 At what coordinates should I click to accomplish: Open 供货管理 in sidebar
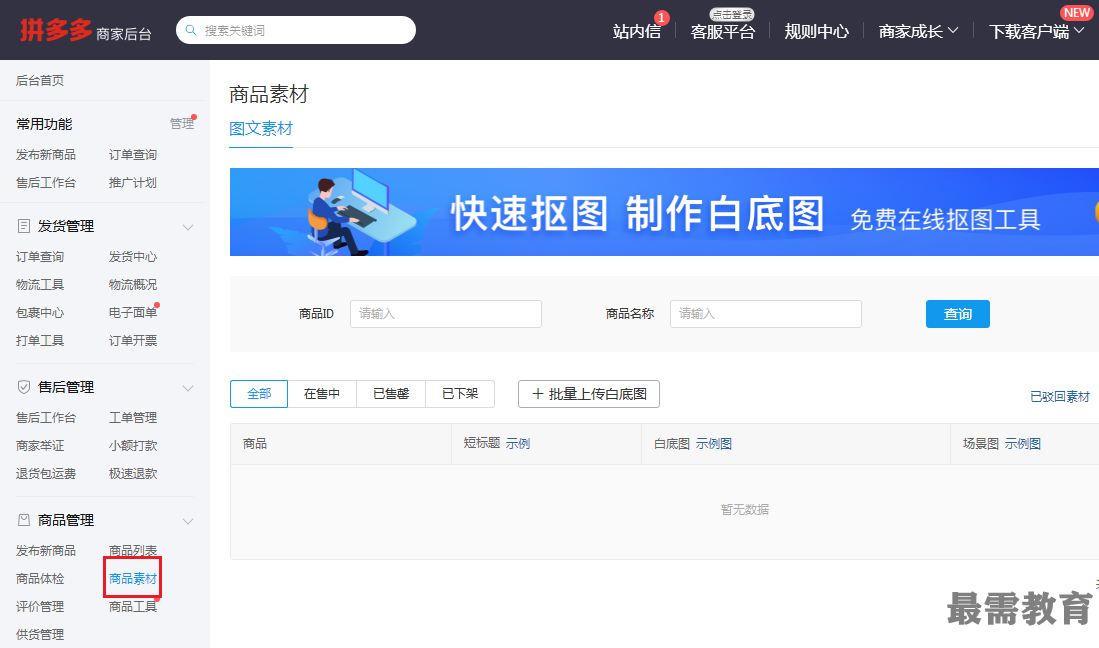tap(40, 635)
